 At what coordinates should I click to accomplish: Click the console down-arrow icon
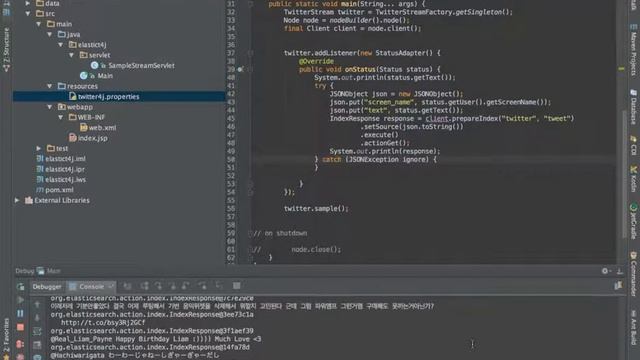click(x=37, y=318)
